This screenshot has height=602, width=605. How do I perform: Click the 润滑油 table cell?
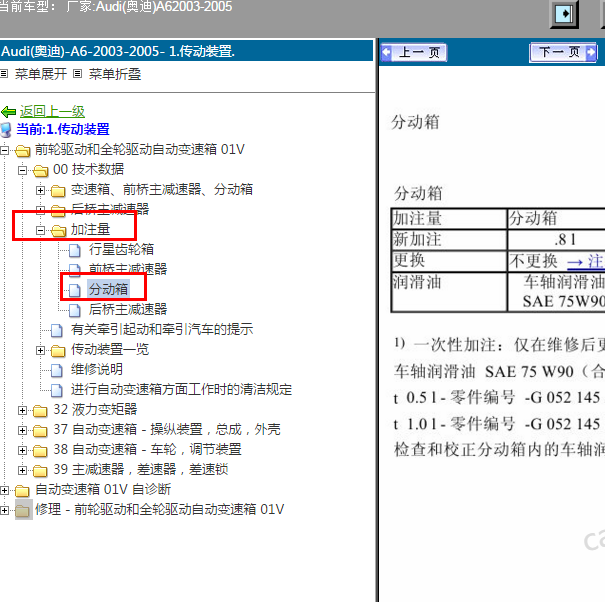pos(449,291)
